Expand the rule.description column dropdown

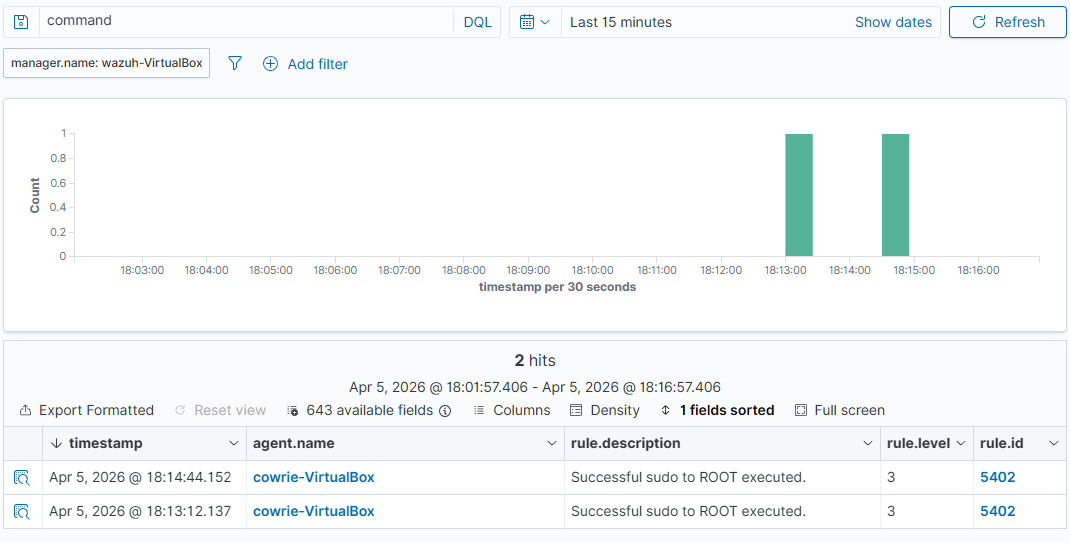click(868, 443)
